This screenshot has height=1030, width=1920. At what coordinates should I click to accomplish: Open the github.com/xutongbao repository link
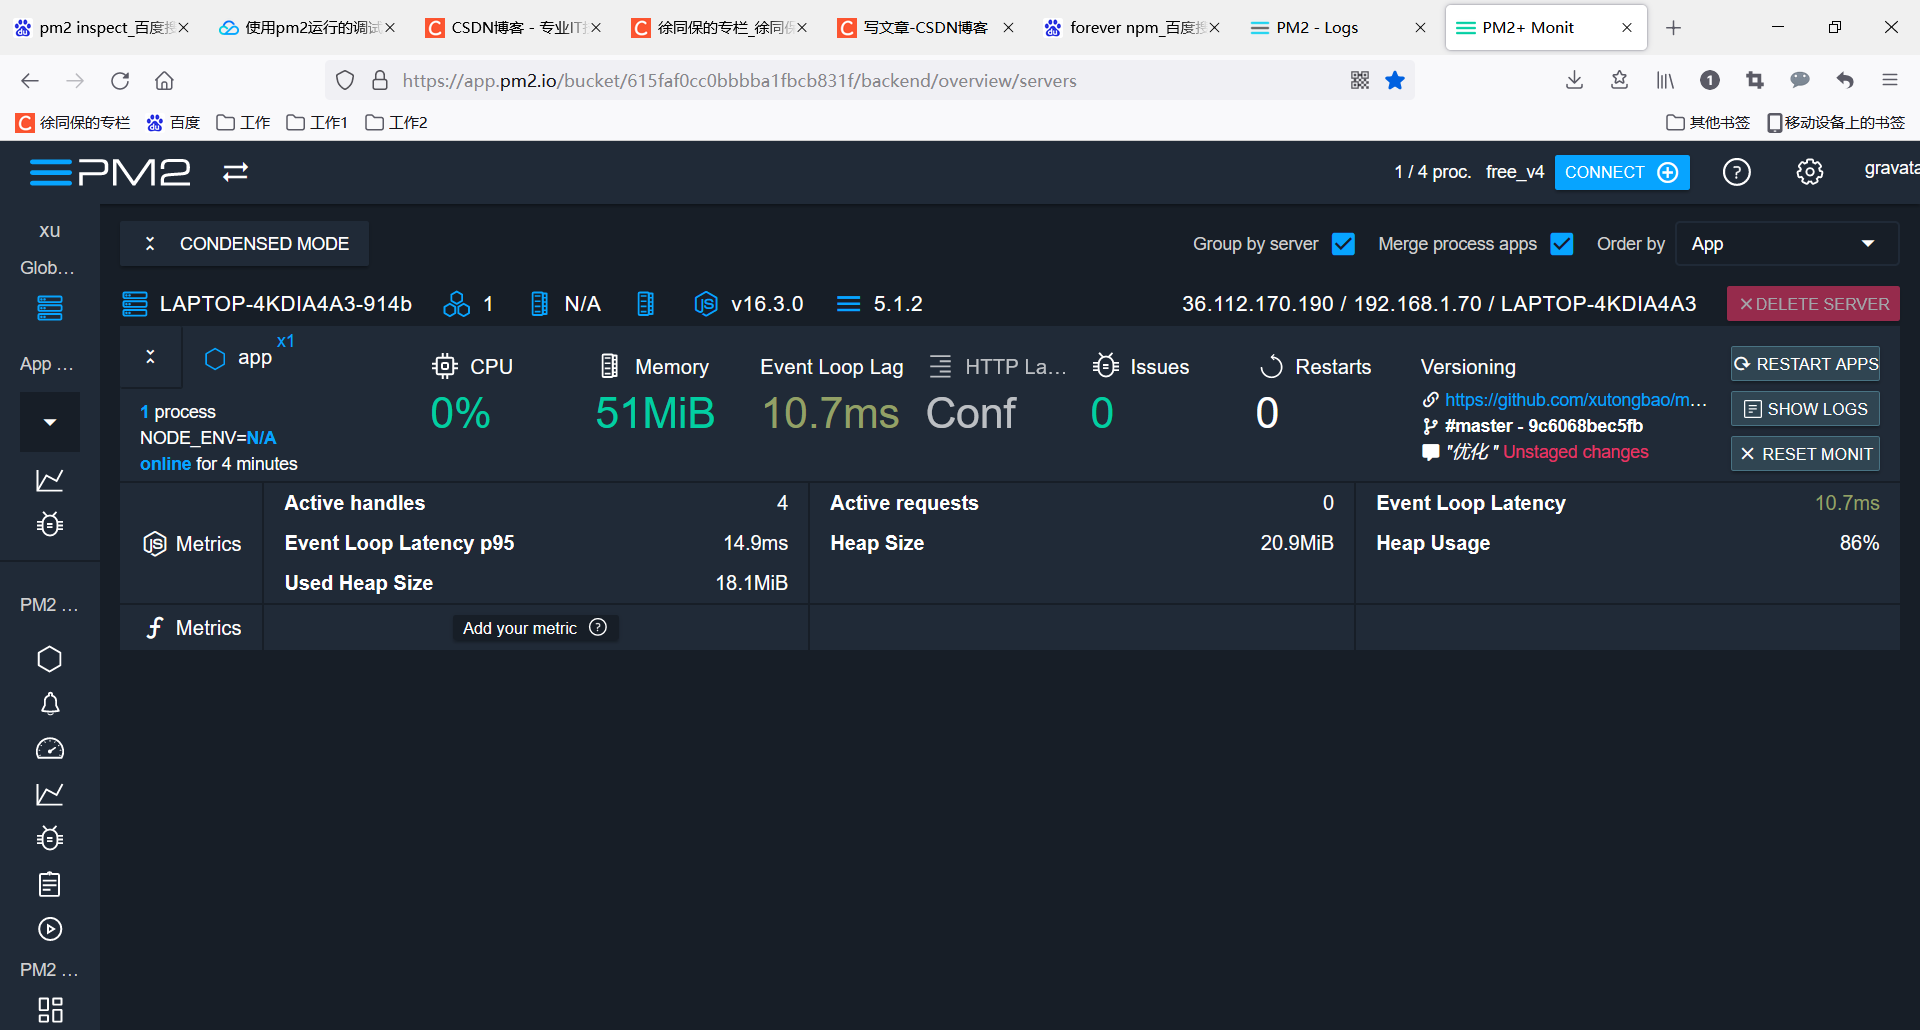[1575, 400]
